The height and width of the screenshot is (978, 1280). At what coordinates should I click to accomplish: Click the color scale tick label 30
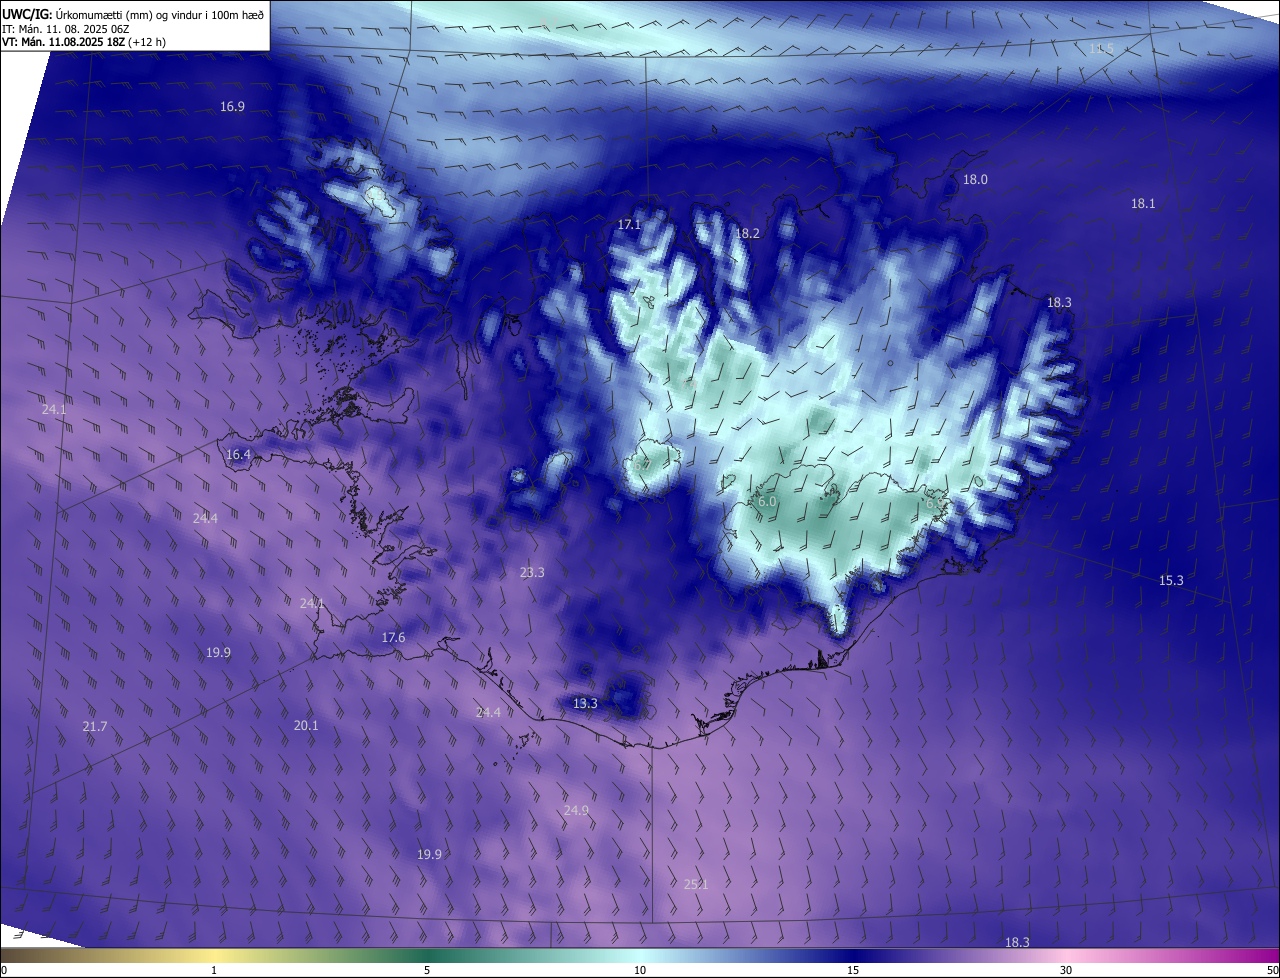click(1066, 970)
